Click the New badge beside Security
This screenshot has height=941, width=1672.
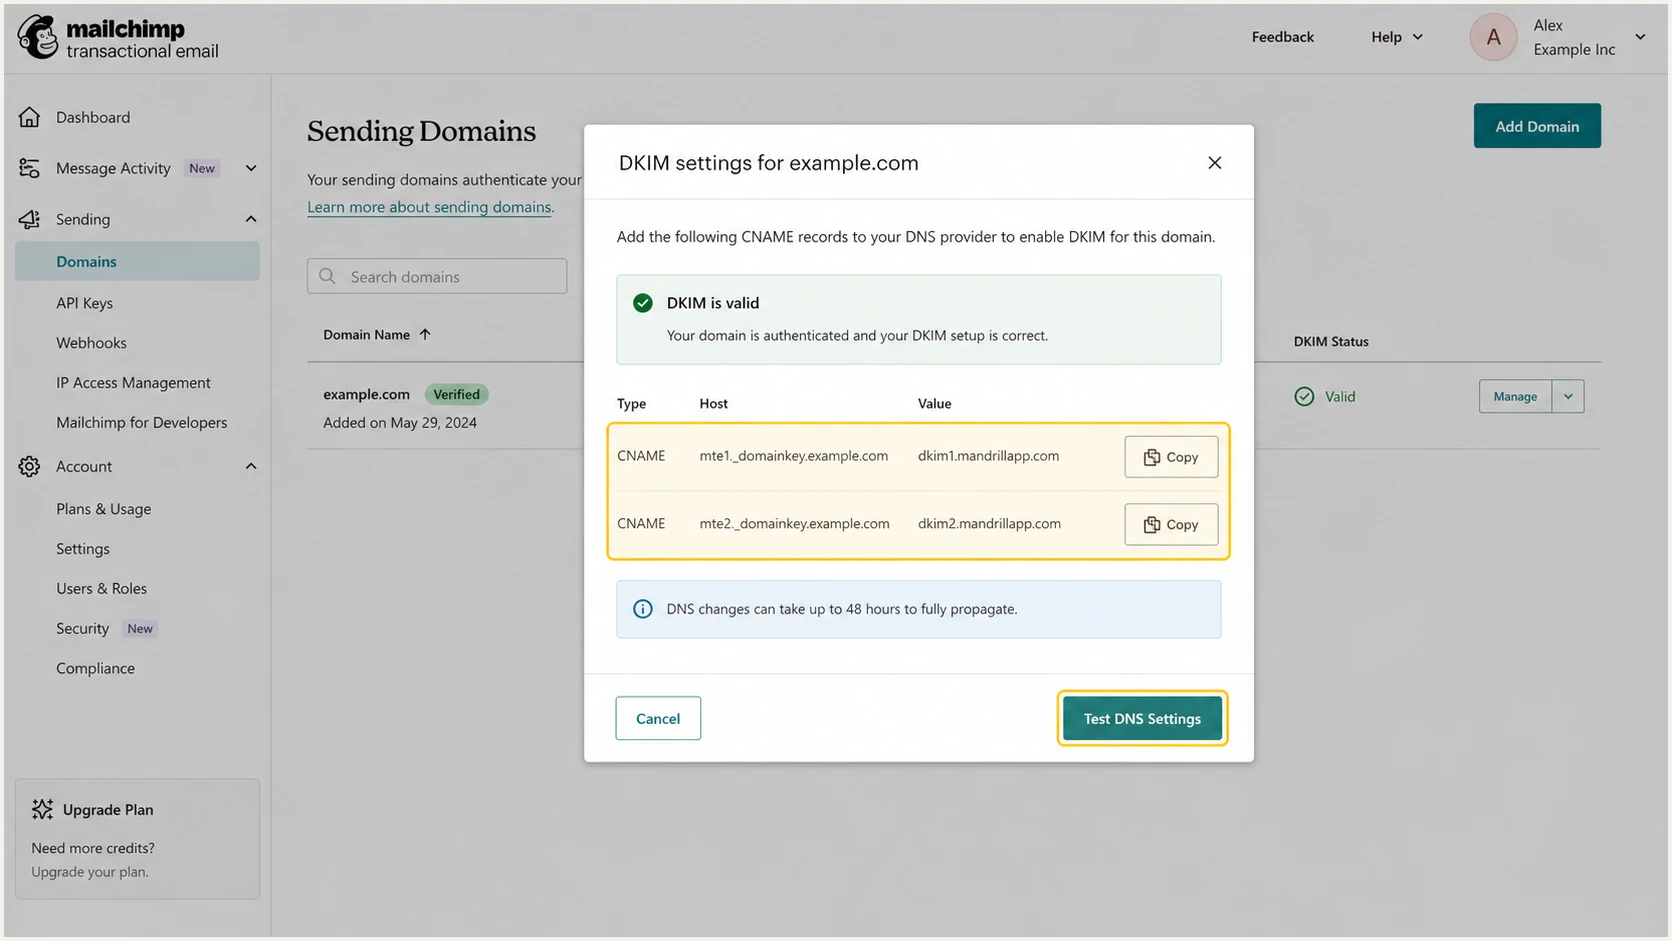[x=140, y=629]
